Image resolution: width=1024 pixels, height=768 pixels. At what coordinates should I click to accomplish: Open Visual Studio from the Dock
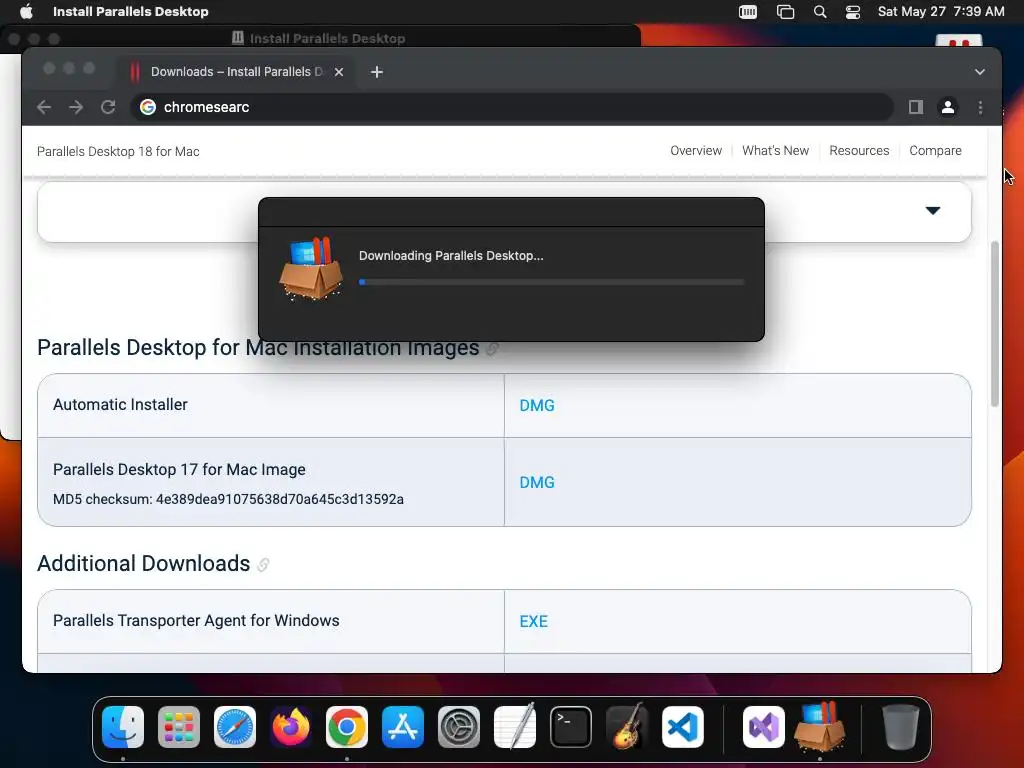click(x=763, y=727)
